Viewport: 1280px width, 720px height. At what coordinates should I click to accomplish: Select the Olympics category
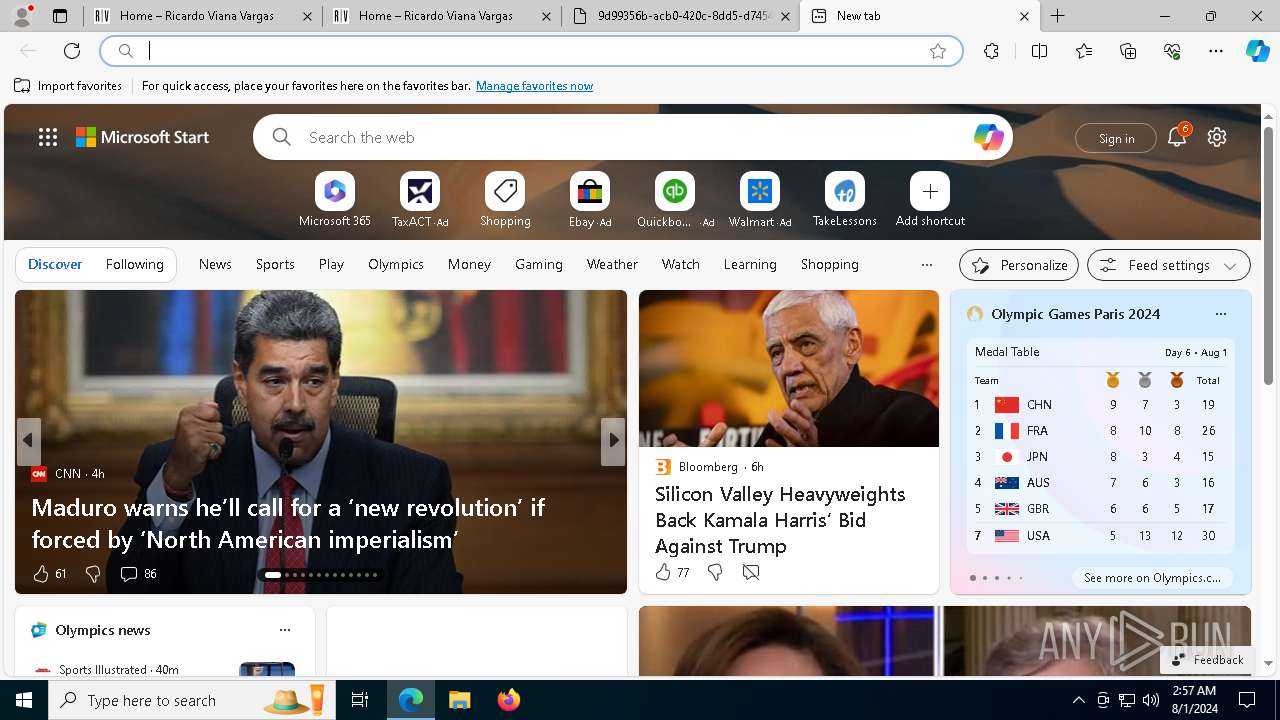[x=396, y=264]
